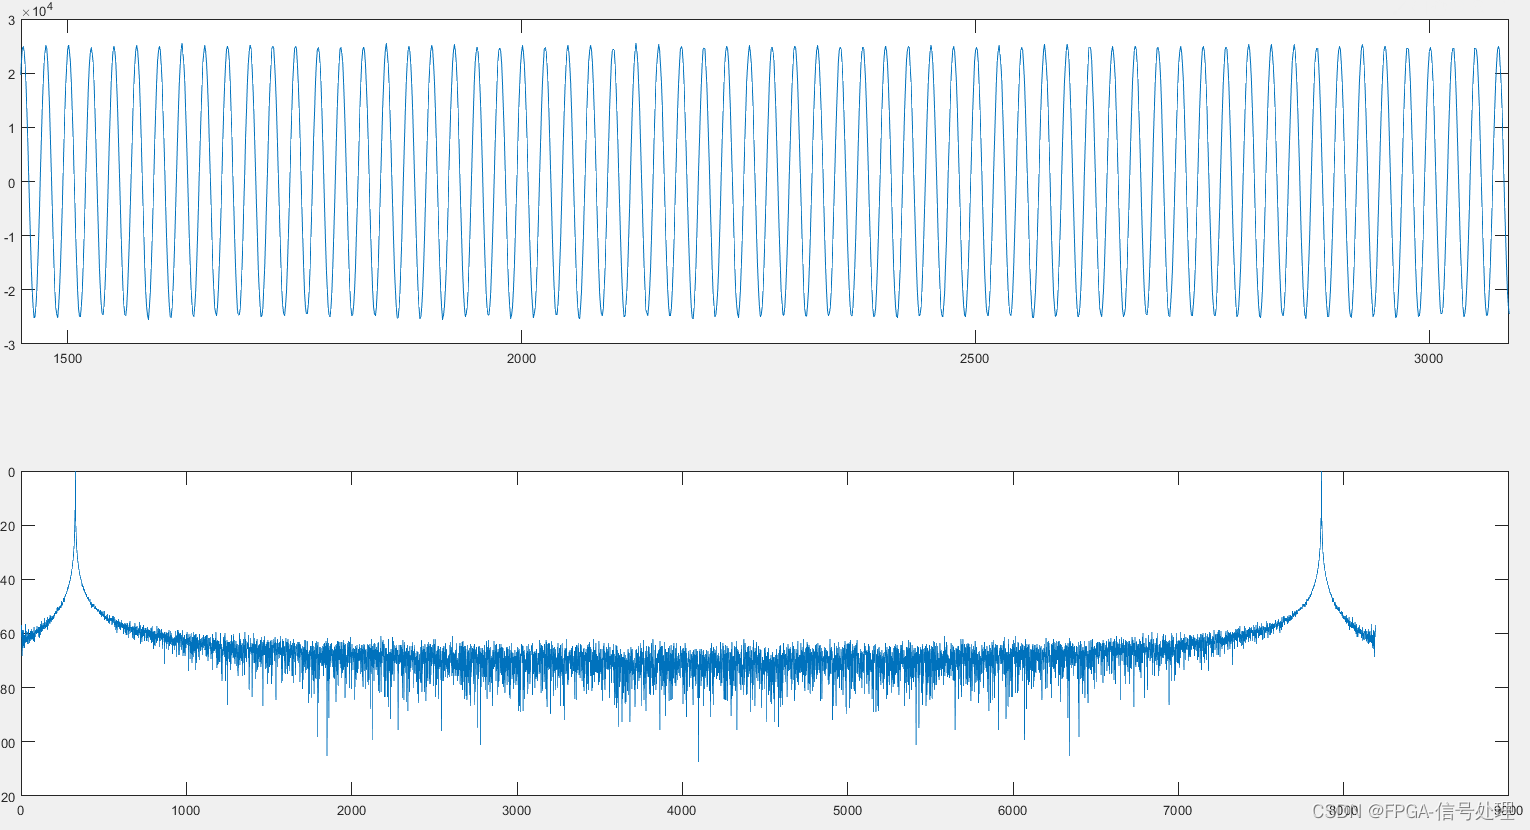
Task: Click the 1000 x-axis tick of spectrum plot
Action: [x=186, y=811]
